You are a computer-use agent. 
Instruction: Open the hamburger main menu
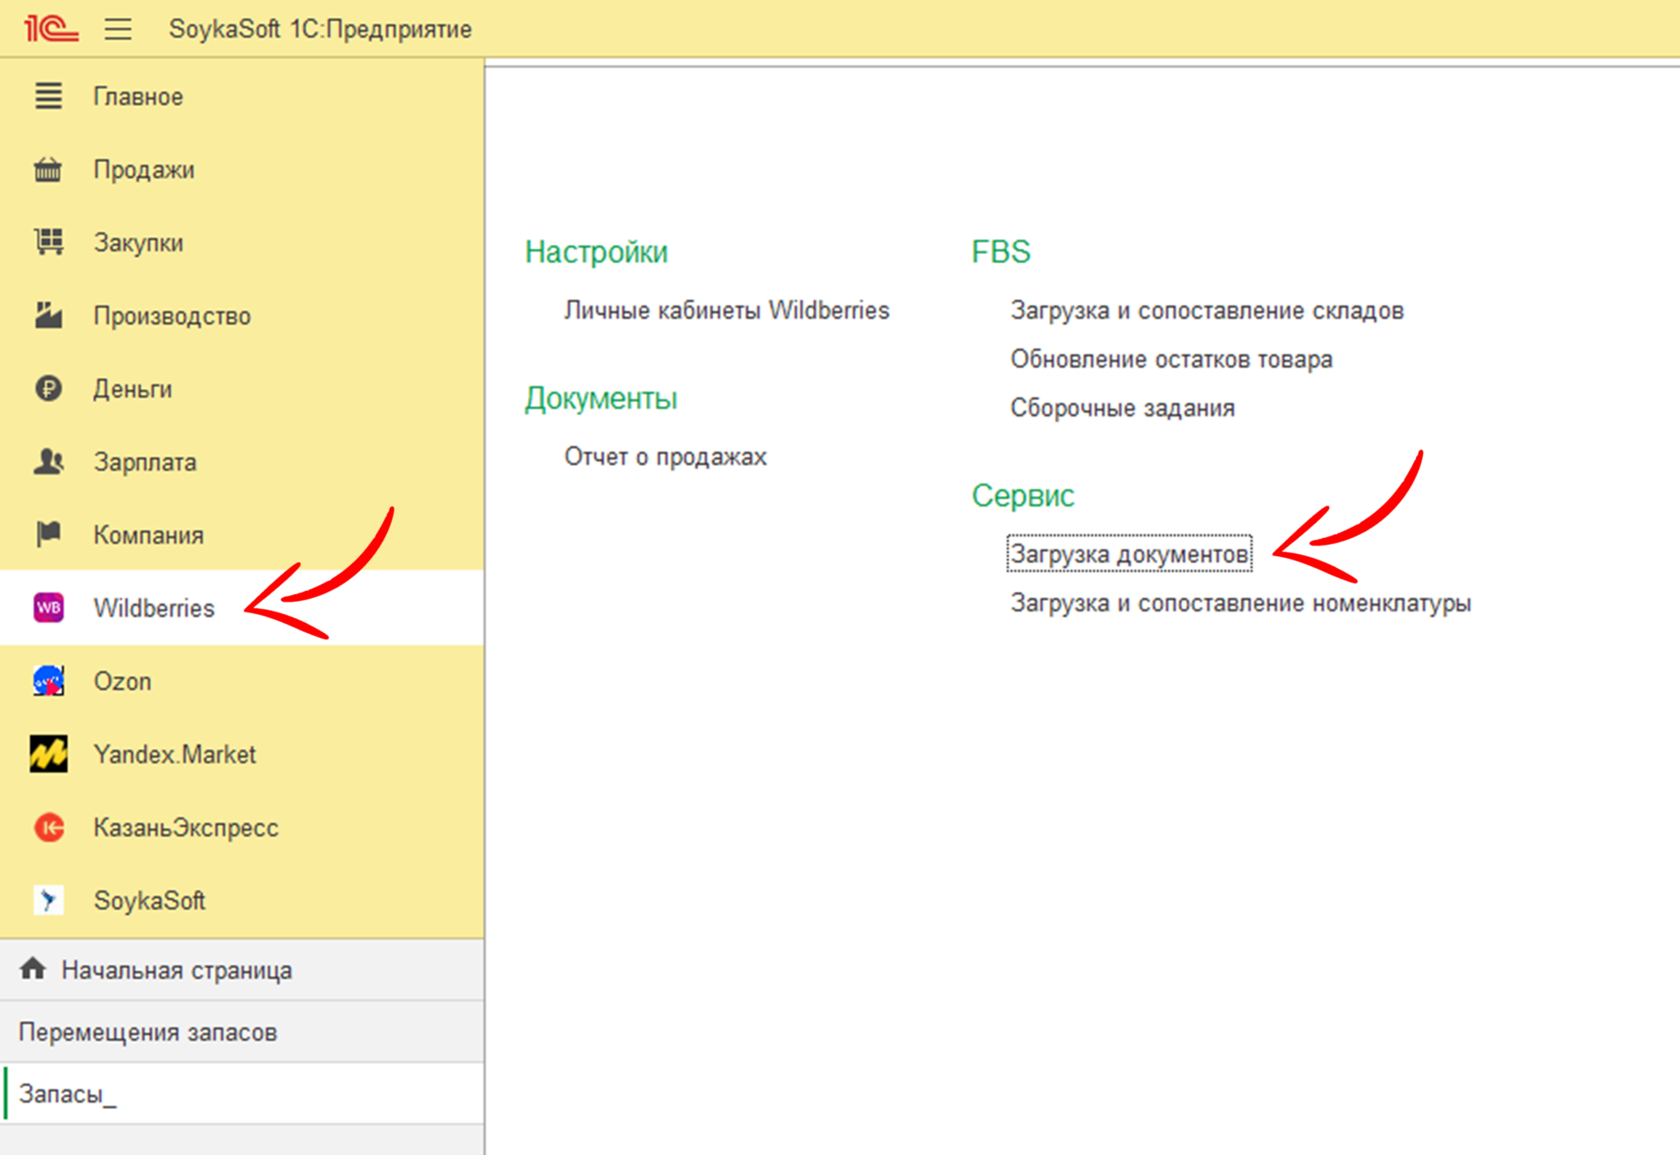[118, 29]
